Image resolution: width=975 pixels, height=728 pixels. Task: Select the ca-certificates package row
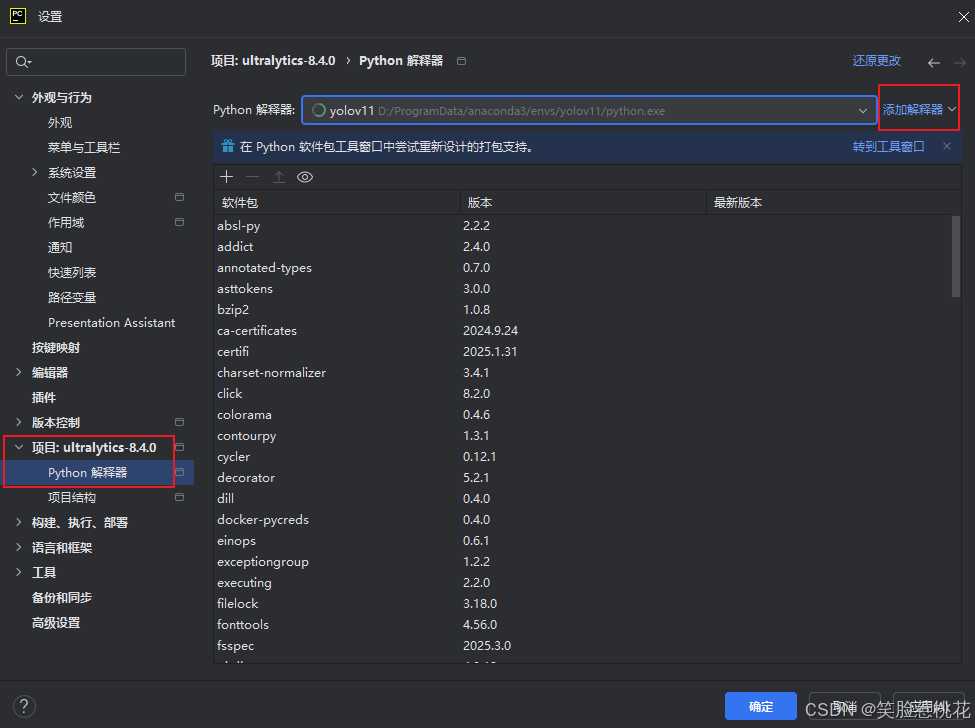tap(583, 331)
